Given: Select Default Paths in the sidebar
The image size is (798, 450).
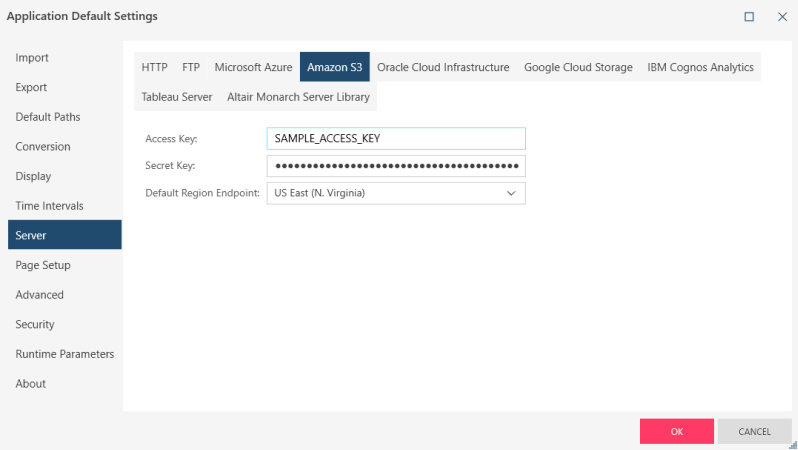Looking at the screenshot, I should [x=48, y=117].
